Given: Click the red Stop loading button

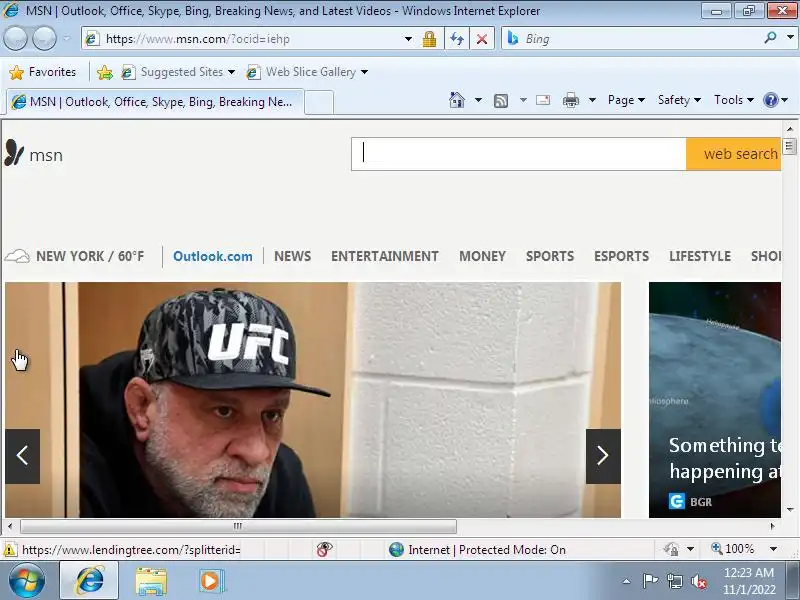Looking at the screenshot, I should tap(482, 39).
